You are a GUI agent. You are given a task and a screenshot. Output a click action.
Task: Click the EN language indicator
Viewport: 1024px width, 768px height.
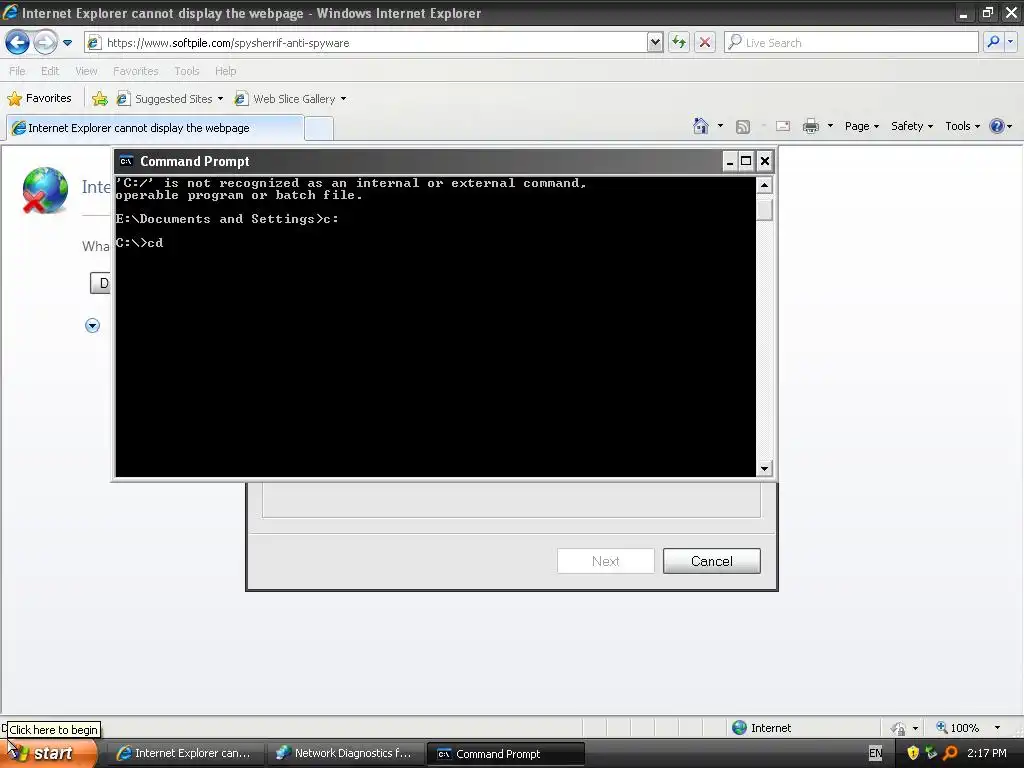[875, 753]
